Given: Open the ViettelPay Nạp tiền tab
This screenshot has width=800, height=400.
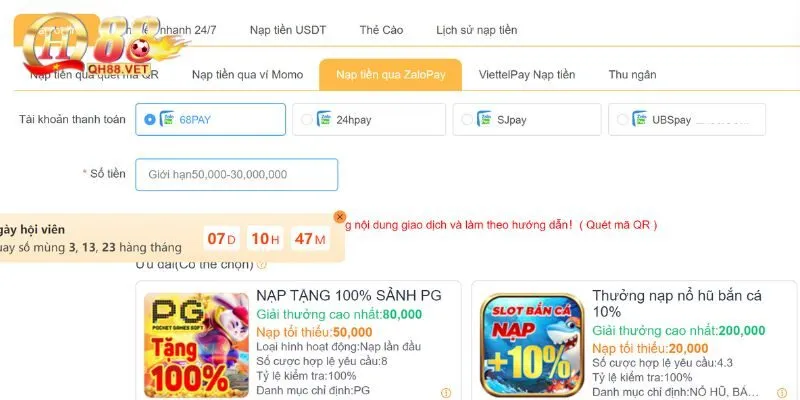Looking at the screenshot, I should click(x=527, y=75).
